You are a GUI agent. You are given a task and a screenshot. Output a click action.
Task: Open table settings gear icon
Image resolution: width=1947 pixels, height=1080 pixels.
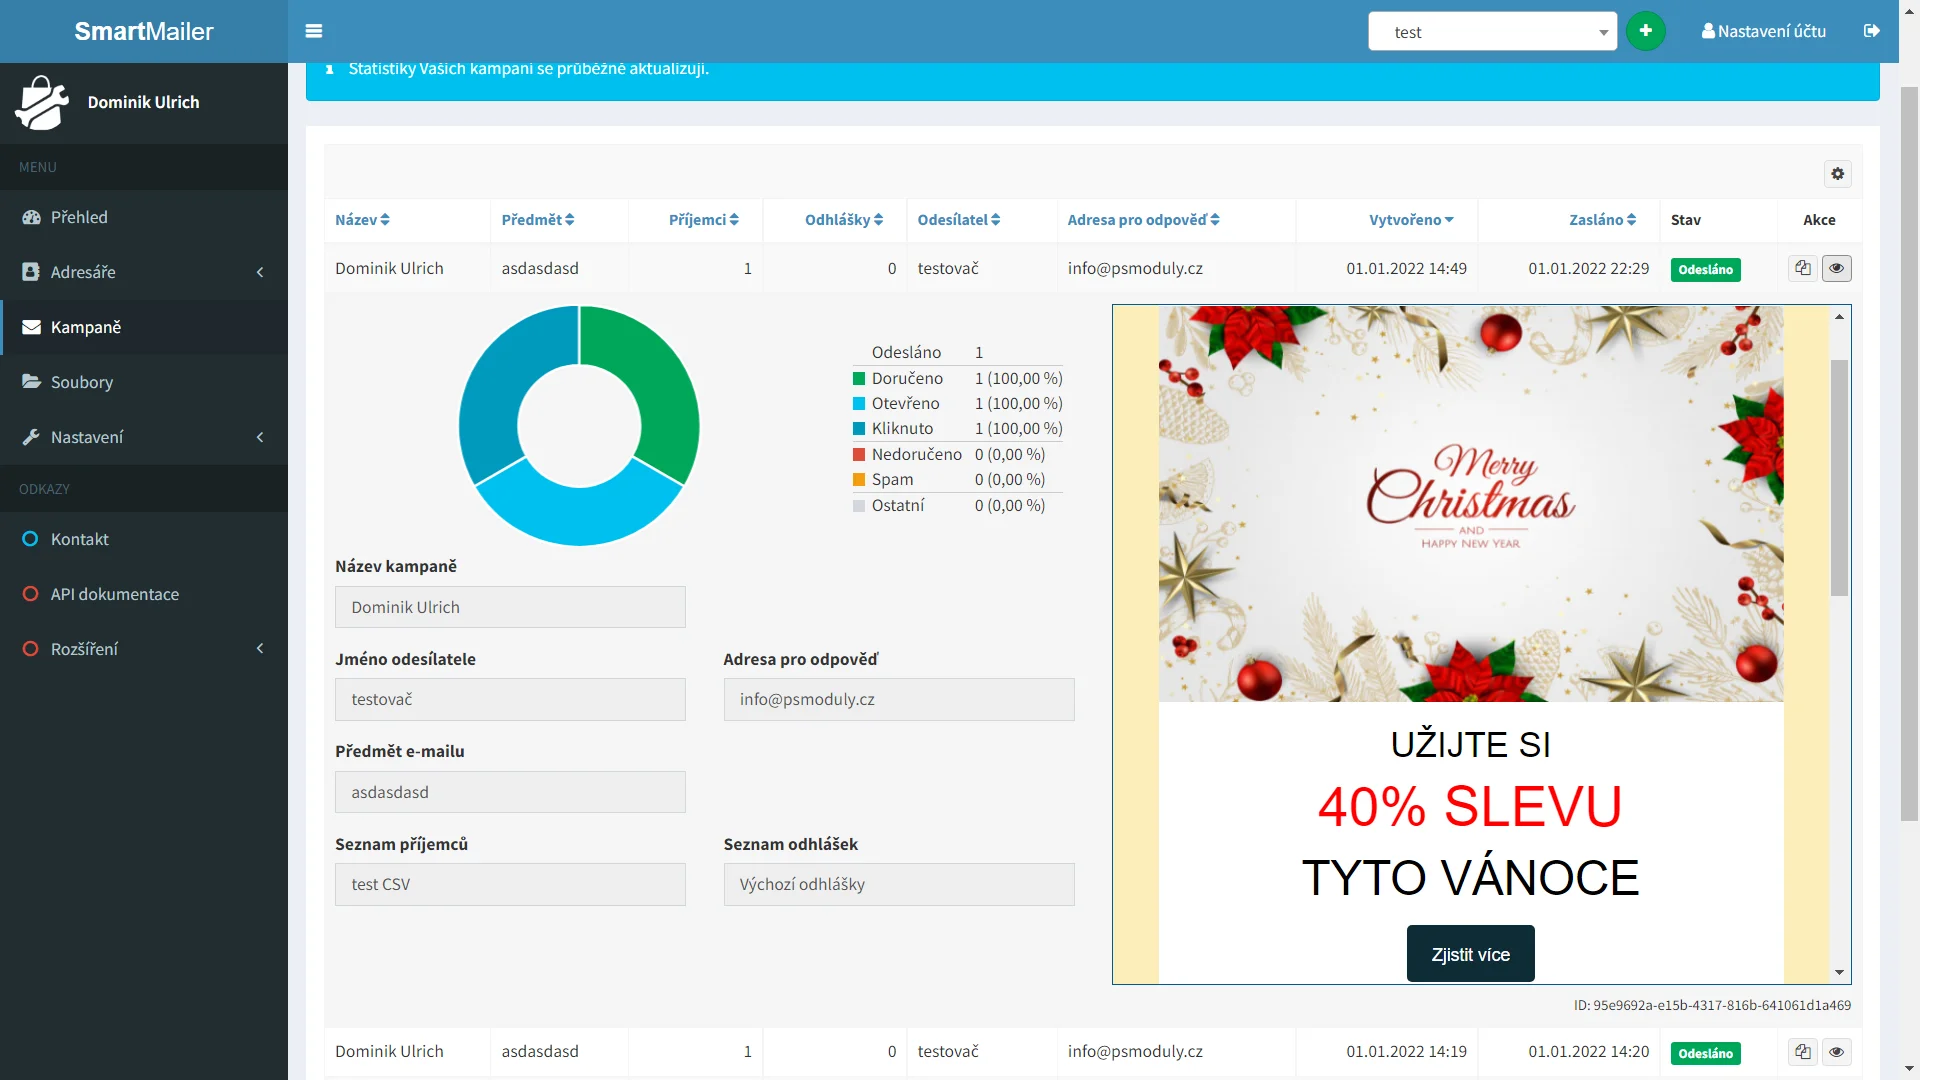click(1837, 174)
